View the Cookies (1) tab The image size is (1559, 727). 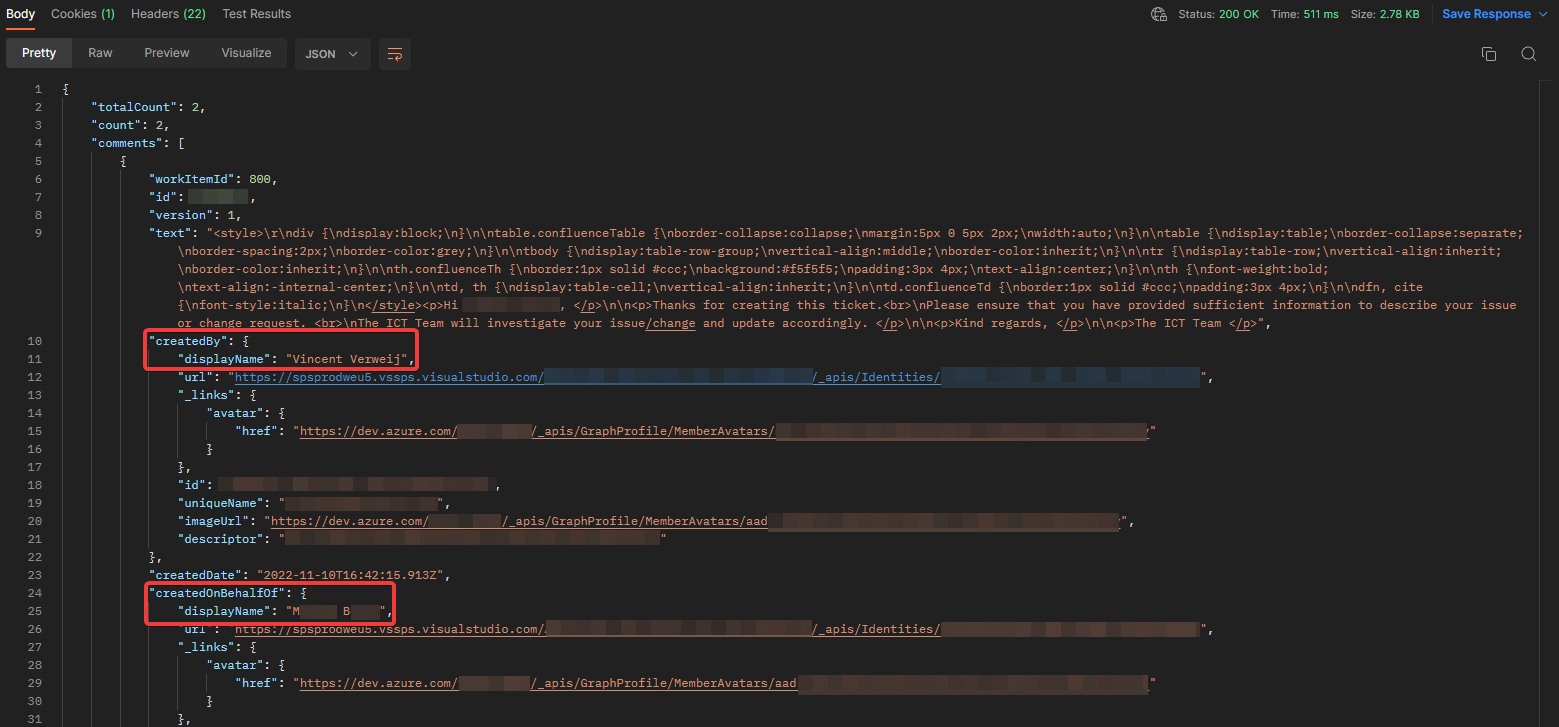82,14
